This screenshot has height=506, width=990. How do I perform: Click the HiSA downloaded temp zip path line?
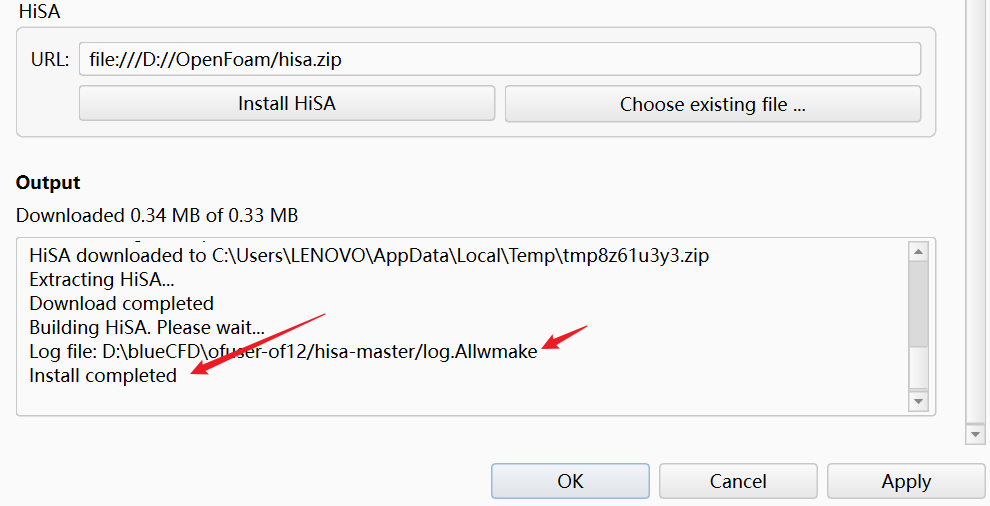click(369, 255)
